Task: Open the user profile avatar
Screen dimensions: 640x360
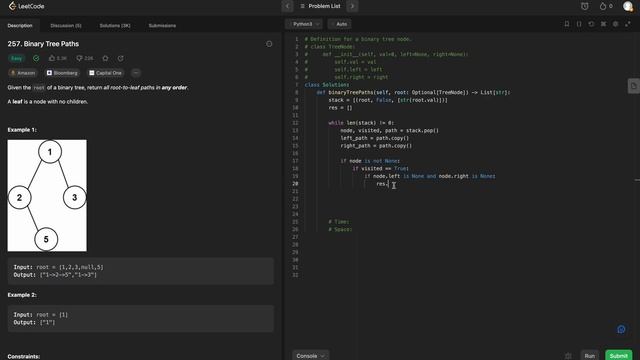Action: pos(628,6)
